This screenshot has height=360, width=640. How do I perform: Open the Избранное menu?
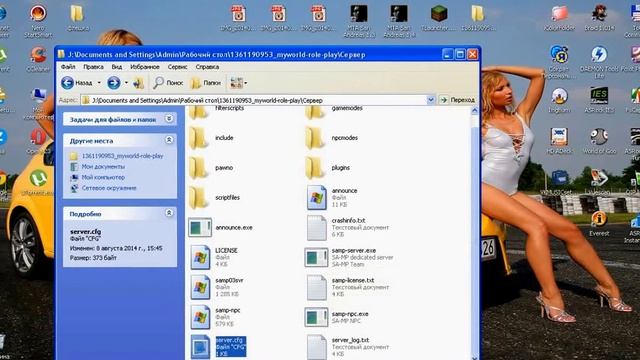tap(144, 67)
